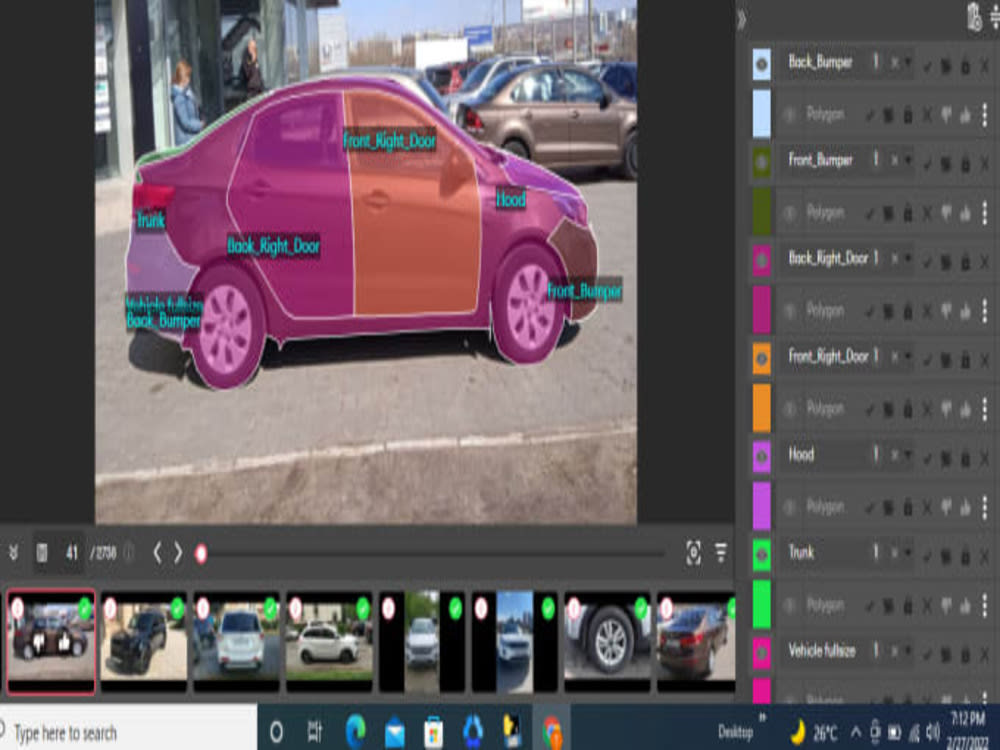The width and height of the screenshot is (1000, 750).
Task: Click the checkmark on Front_Bumper row
Action: pos(927,164)
